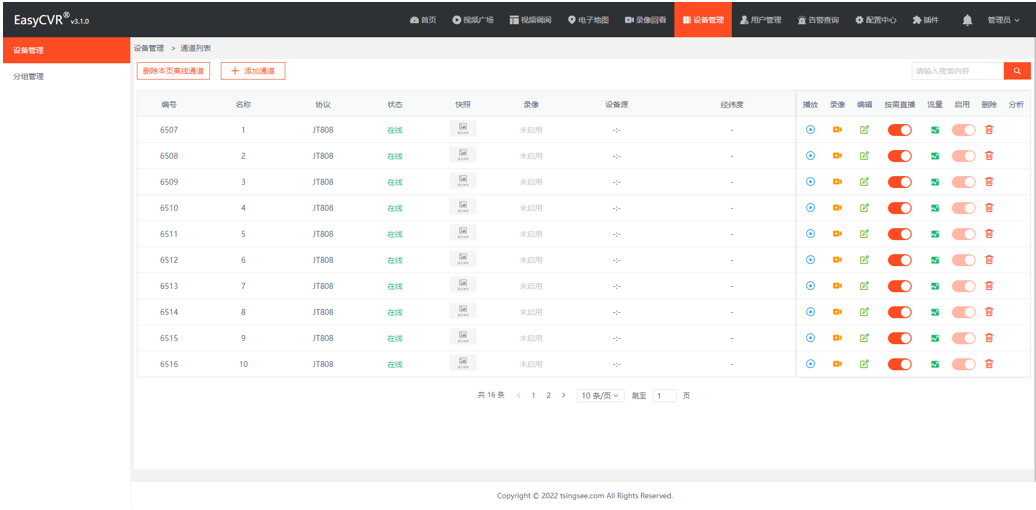Open the 10条/页 page size dropdown
The height and width of the screenshot is (510, 1036).
click(x=600, y=396)
